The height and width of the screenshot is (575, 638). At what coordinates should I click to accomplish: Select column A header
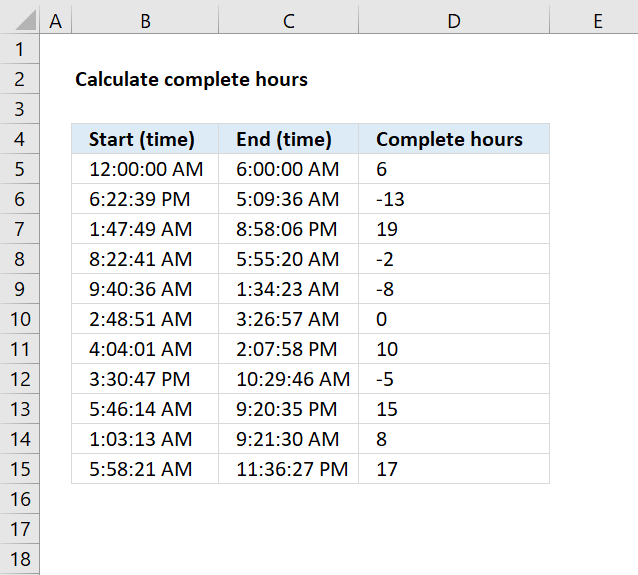pyautogui.click(x=55, y=20)
